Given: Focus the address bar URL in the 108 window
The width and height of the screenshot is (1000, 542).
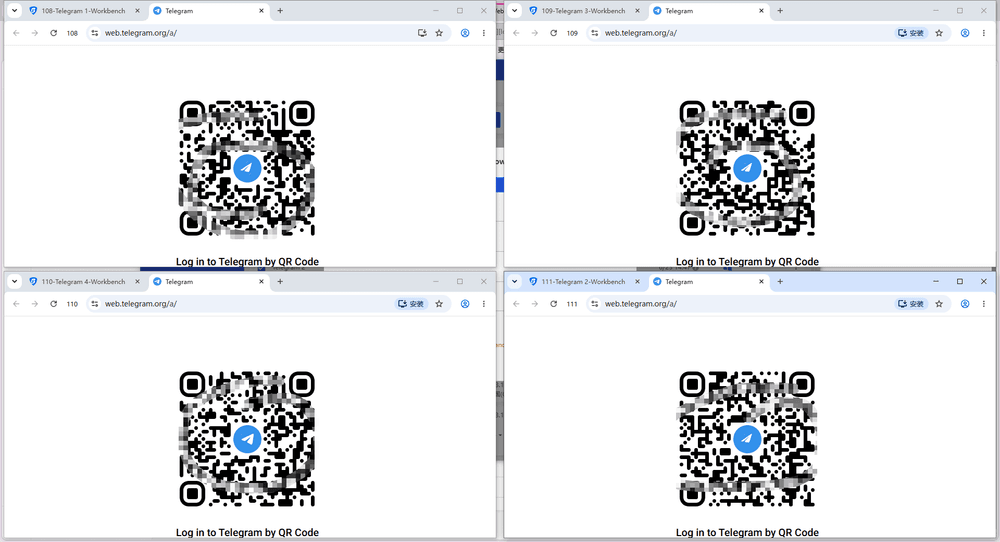Looking at the screenshot, I should coord(141,33).
